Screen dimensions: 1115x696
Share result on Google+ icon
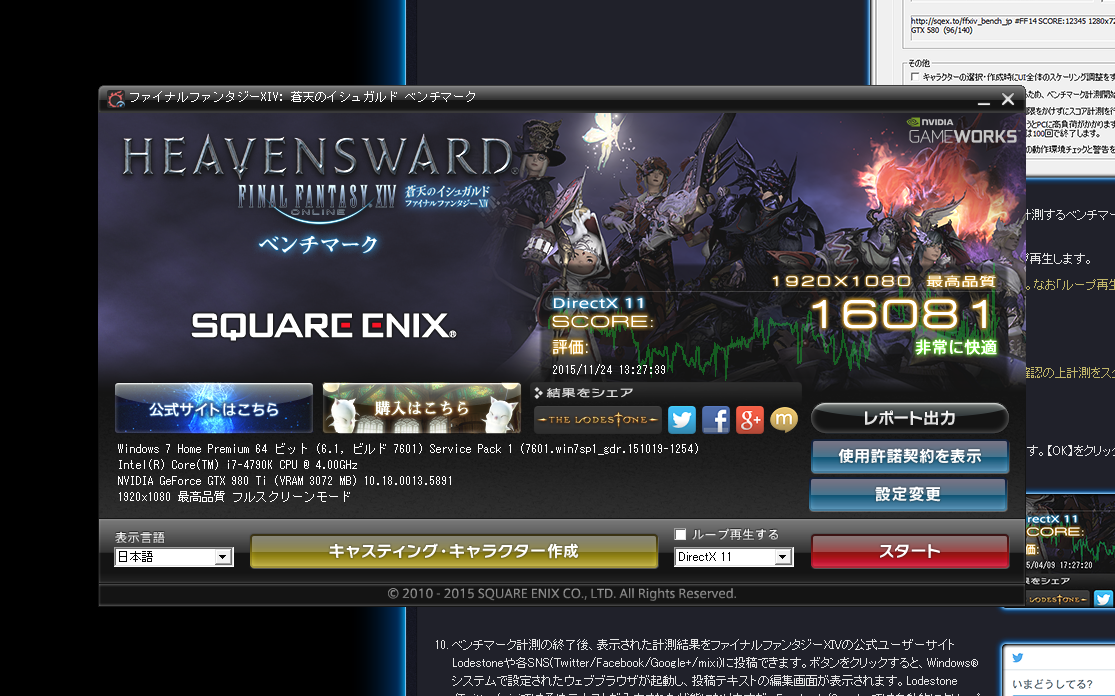749,419
